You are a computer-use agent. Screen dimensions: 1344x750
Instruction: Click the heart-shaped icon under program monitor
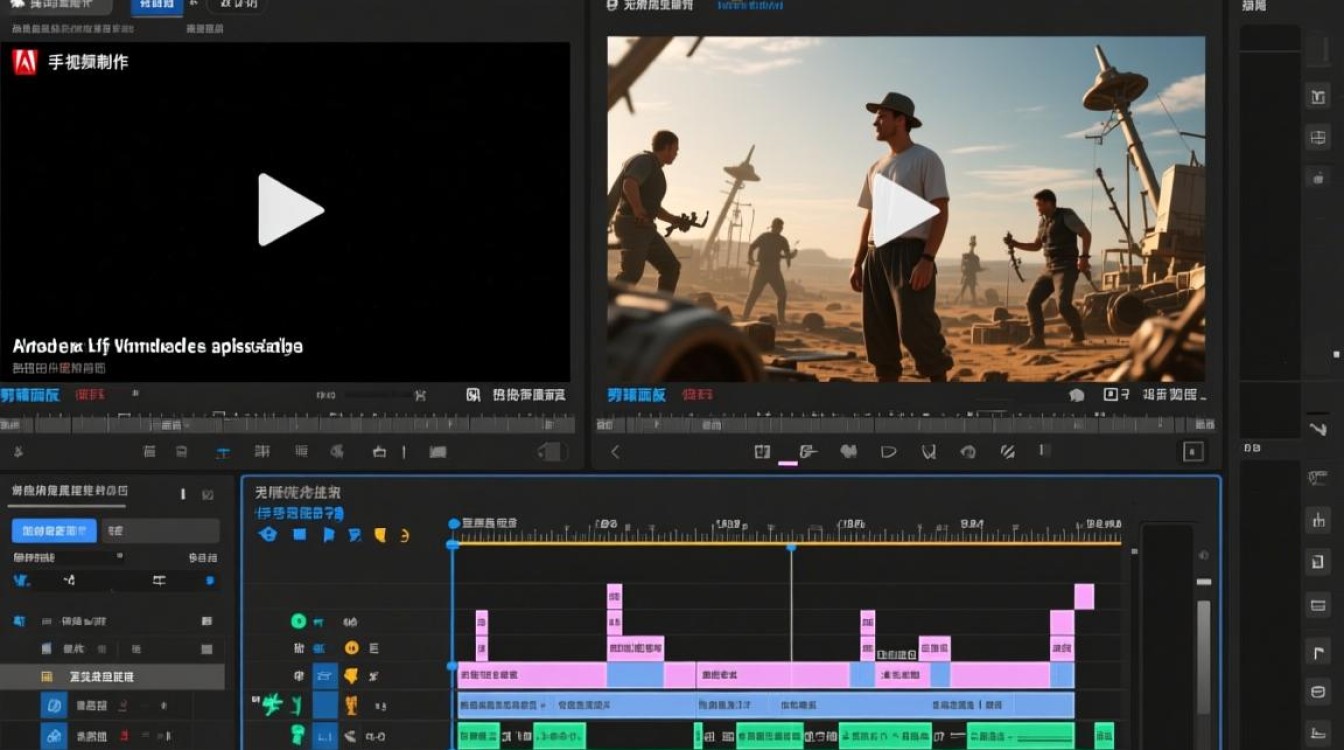(849, 452)
